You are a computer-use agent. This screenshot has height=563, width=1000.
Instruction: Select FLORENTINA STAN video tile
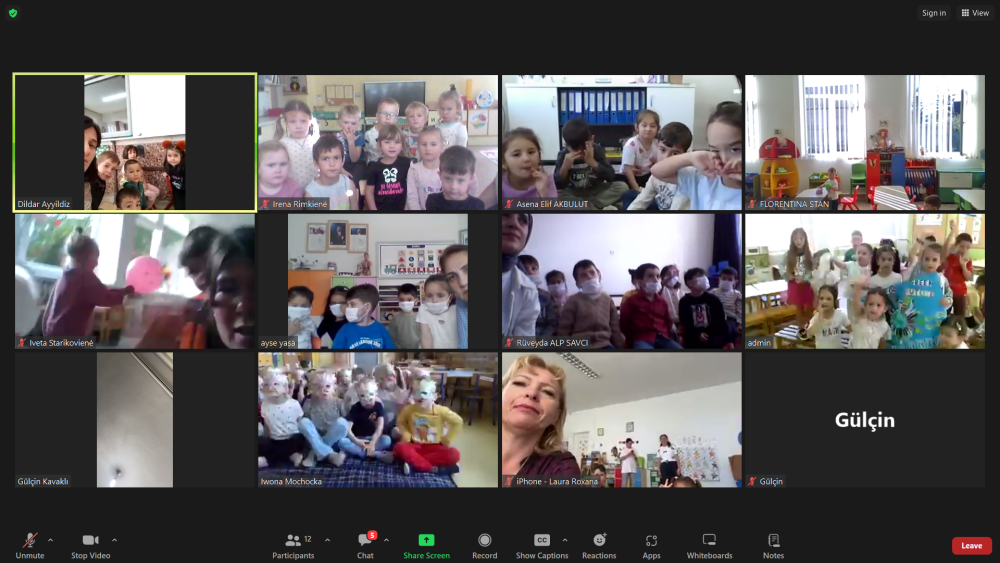point(865,142)
